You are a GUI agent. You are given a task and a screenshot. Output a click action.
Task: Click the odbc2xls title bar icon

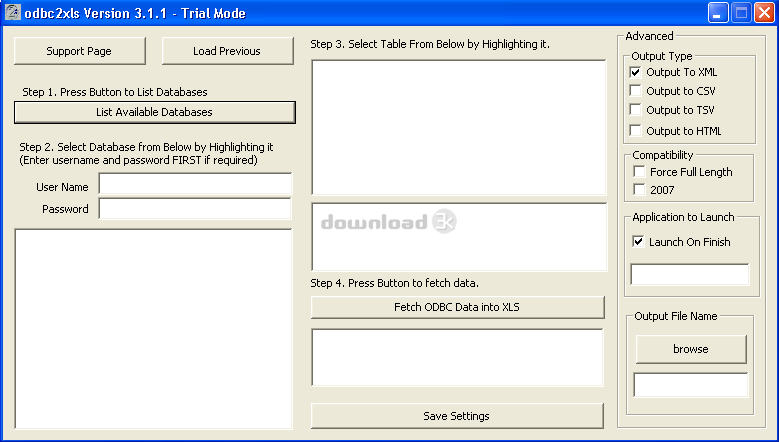(x=12, y=12)
